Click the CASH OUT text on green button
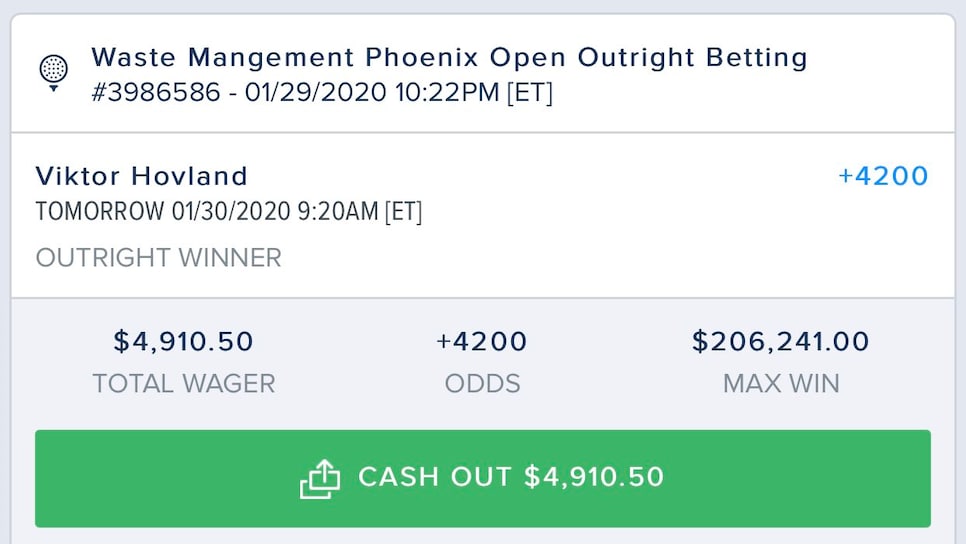This screenshot has width=966, height=544. coord(435,477)
